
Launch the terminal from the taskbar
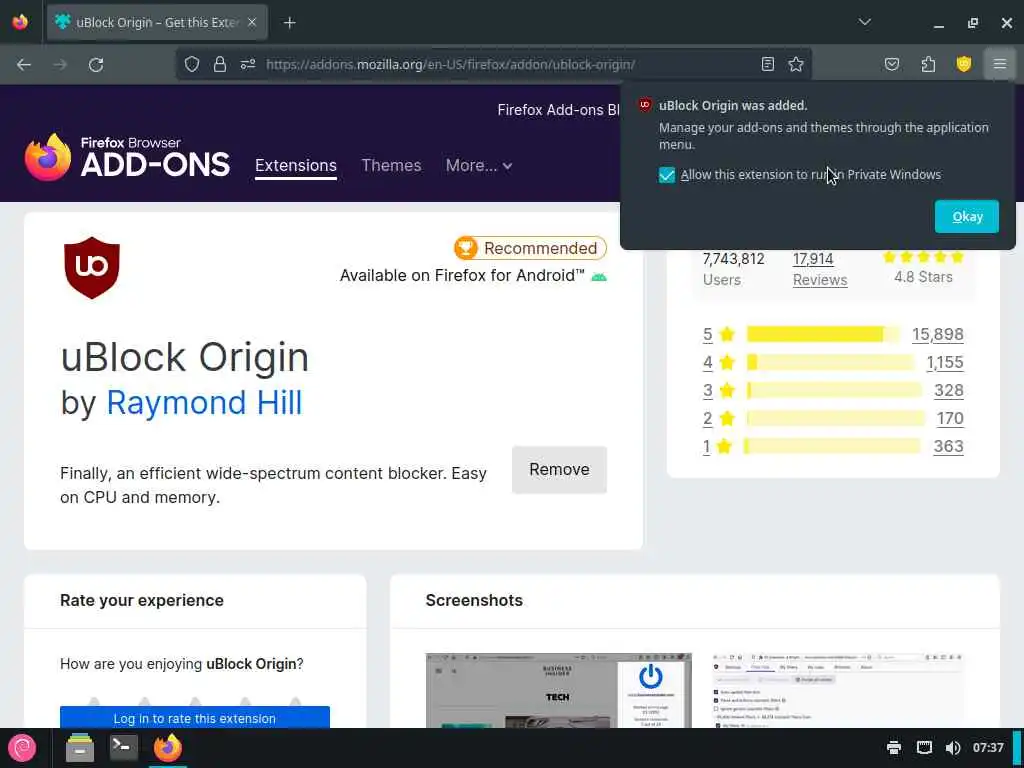(x=123, y=747)
